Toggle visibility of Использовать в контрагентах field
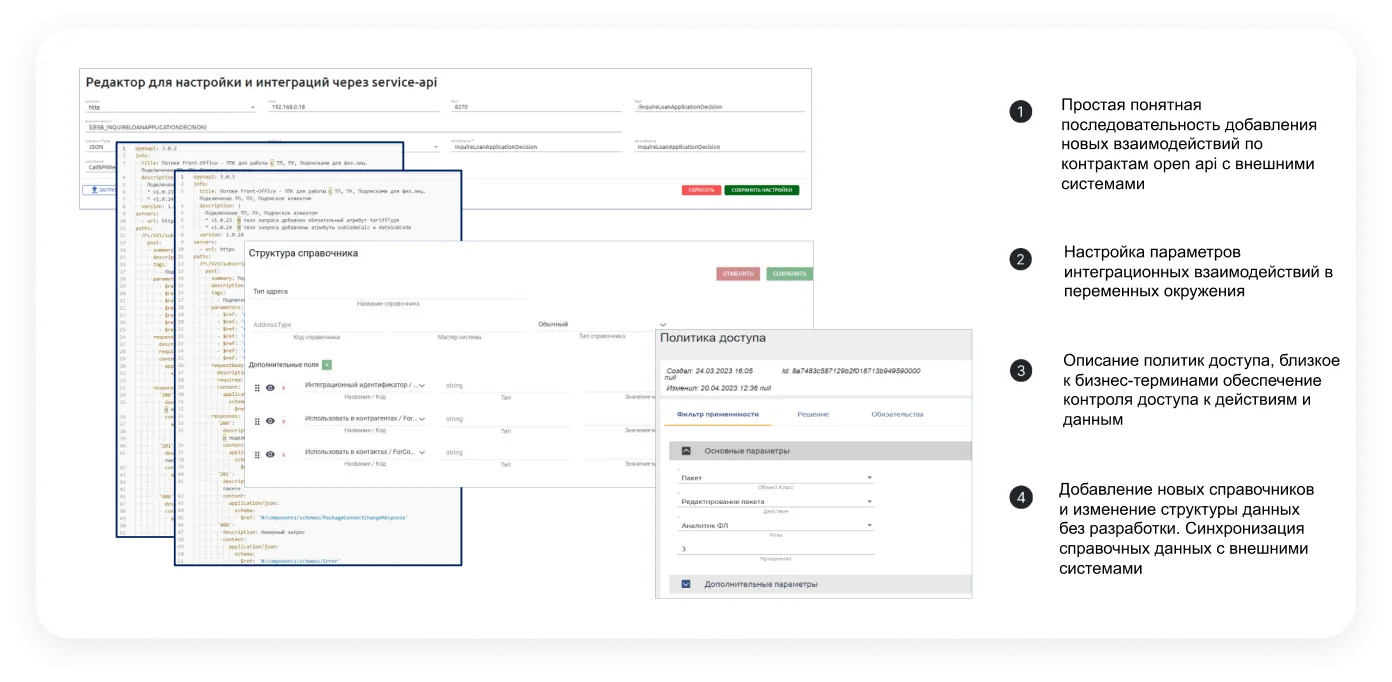Image resolution: width=1392 pixels, height=682 pixels. (270, 420)
